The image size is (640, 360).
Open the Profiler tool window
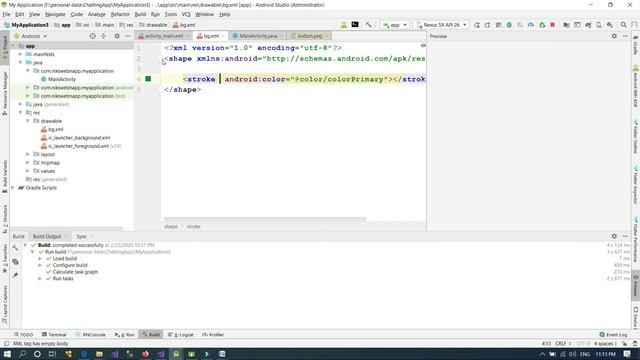(x=213, y=334)
